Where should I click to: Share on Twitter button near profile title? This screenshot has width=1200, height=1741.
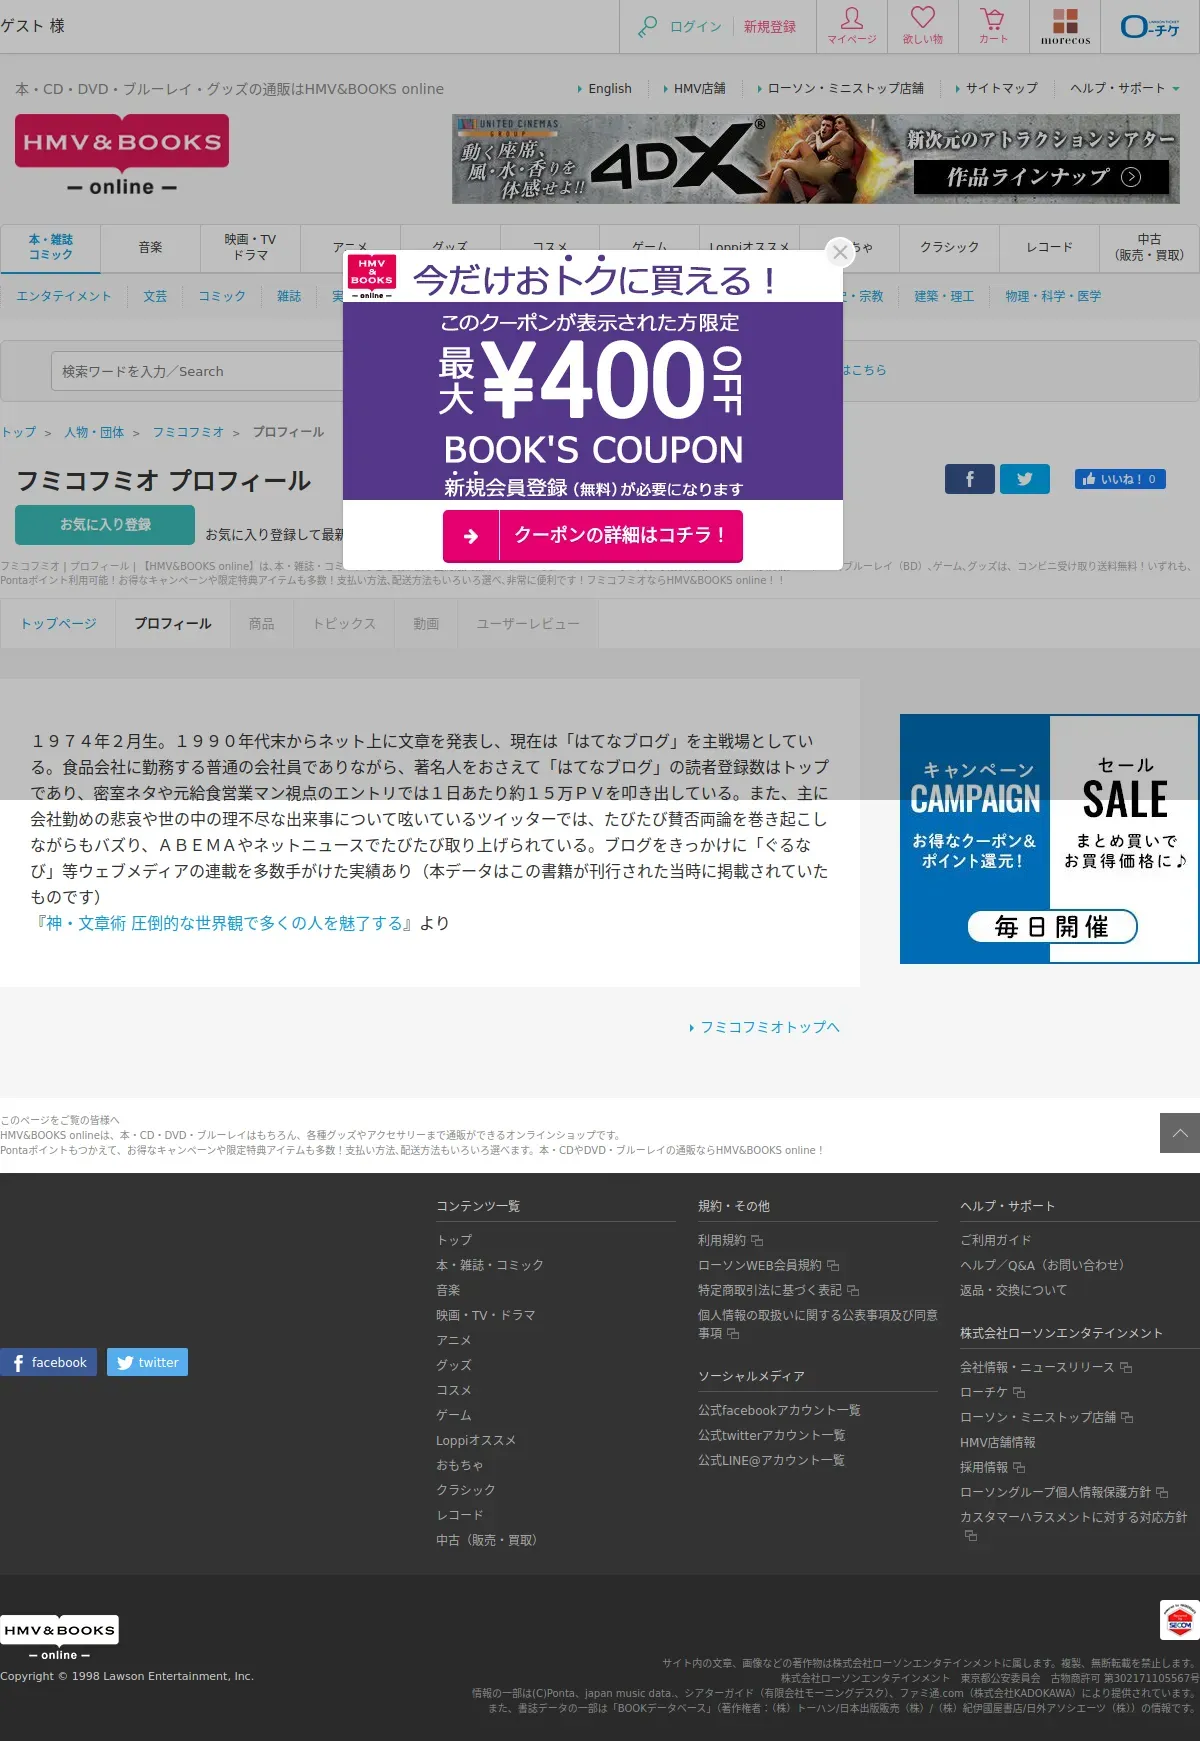(x=1025, y=479)
